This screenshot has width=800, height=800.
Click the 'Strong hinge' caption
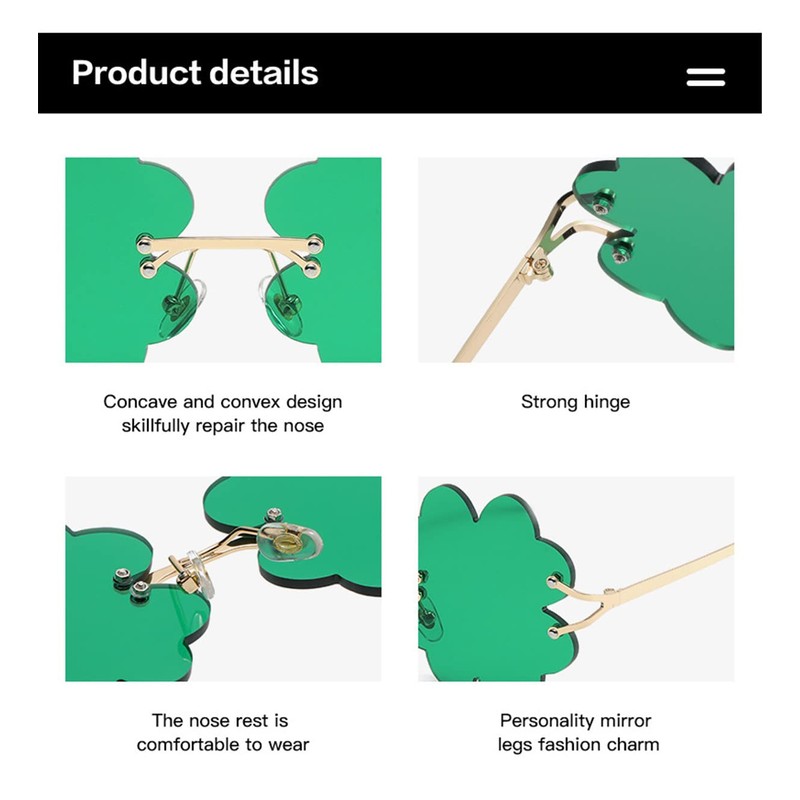(x=576, y=402)
